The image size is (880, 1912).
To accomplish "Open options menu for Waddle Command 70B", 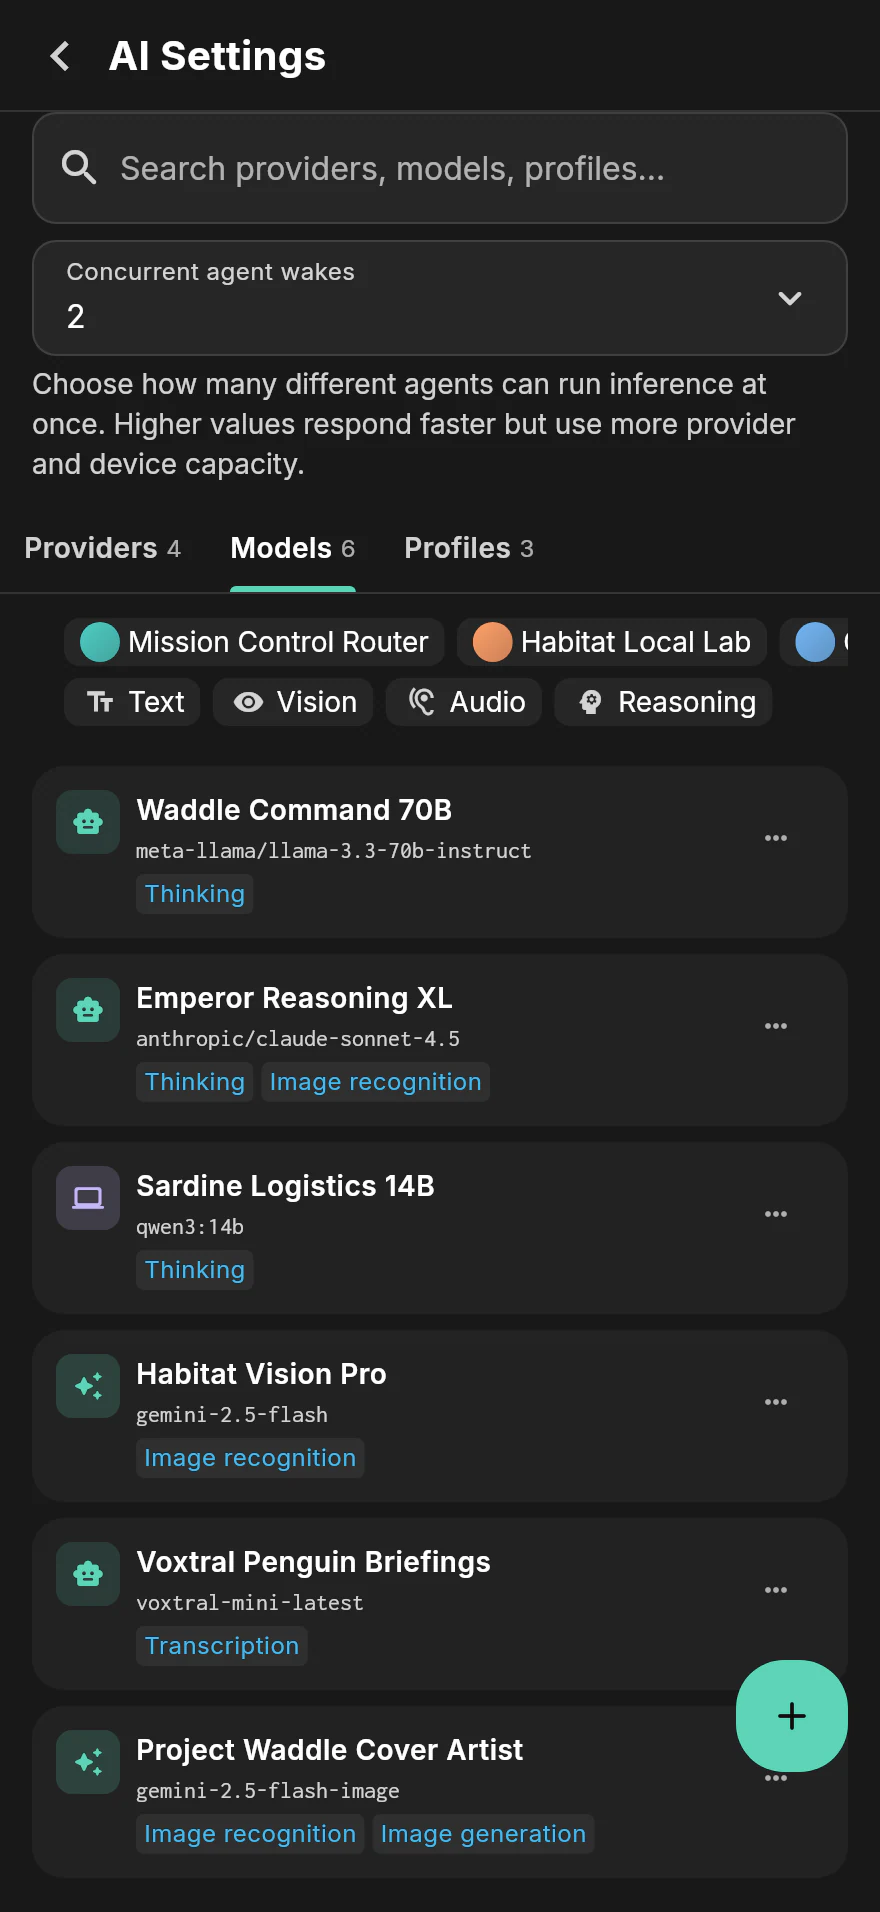I will click(776, 838).
